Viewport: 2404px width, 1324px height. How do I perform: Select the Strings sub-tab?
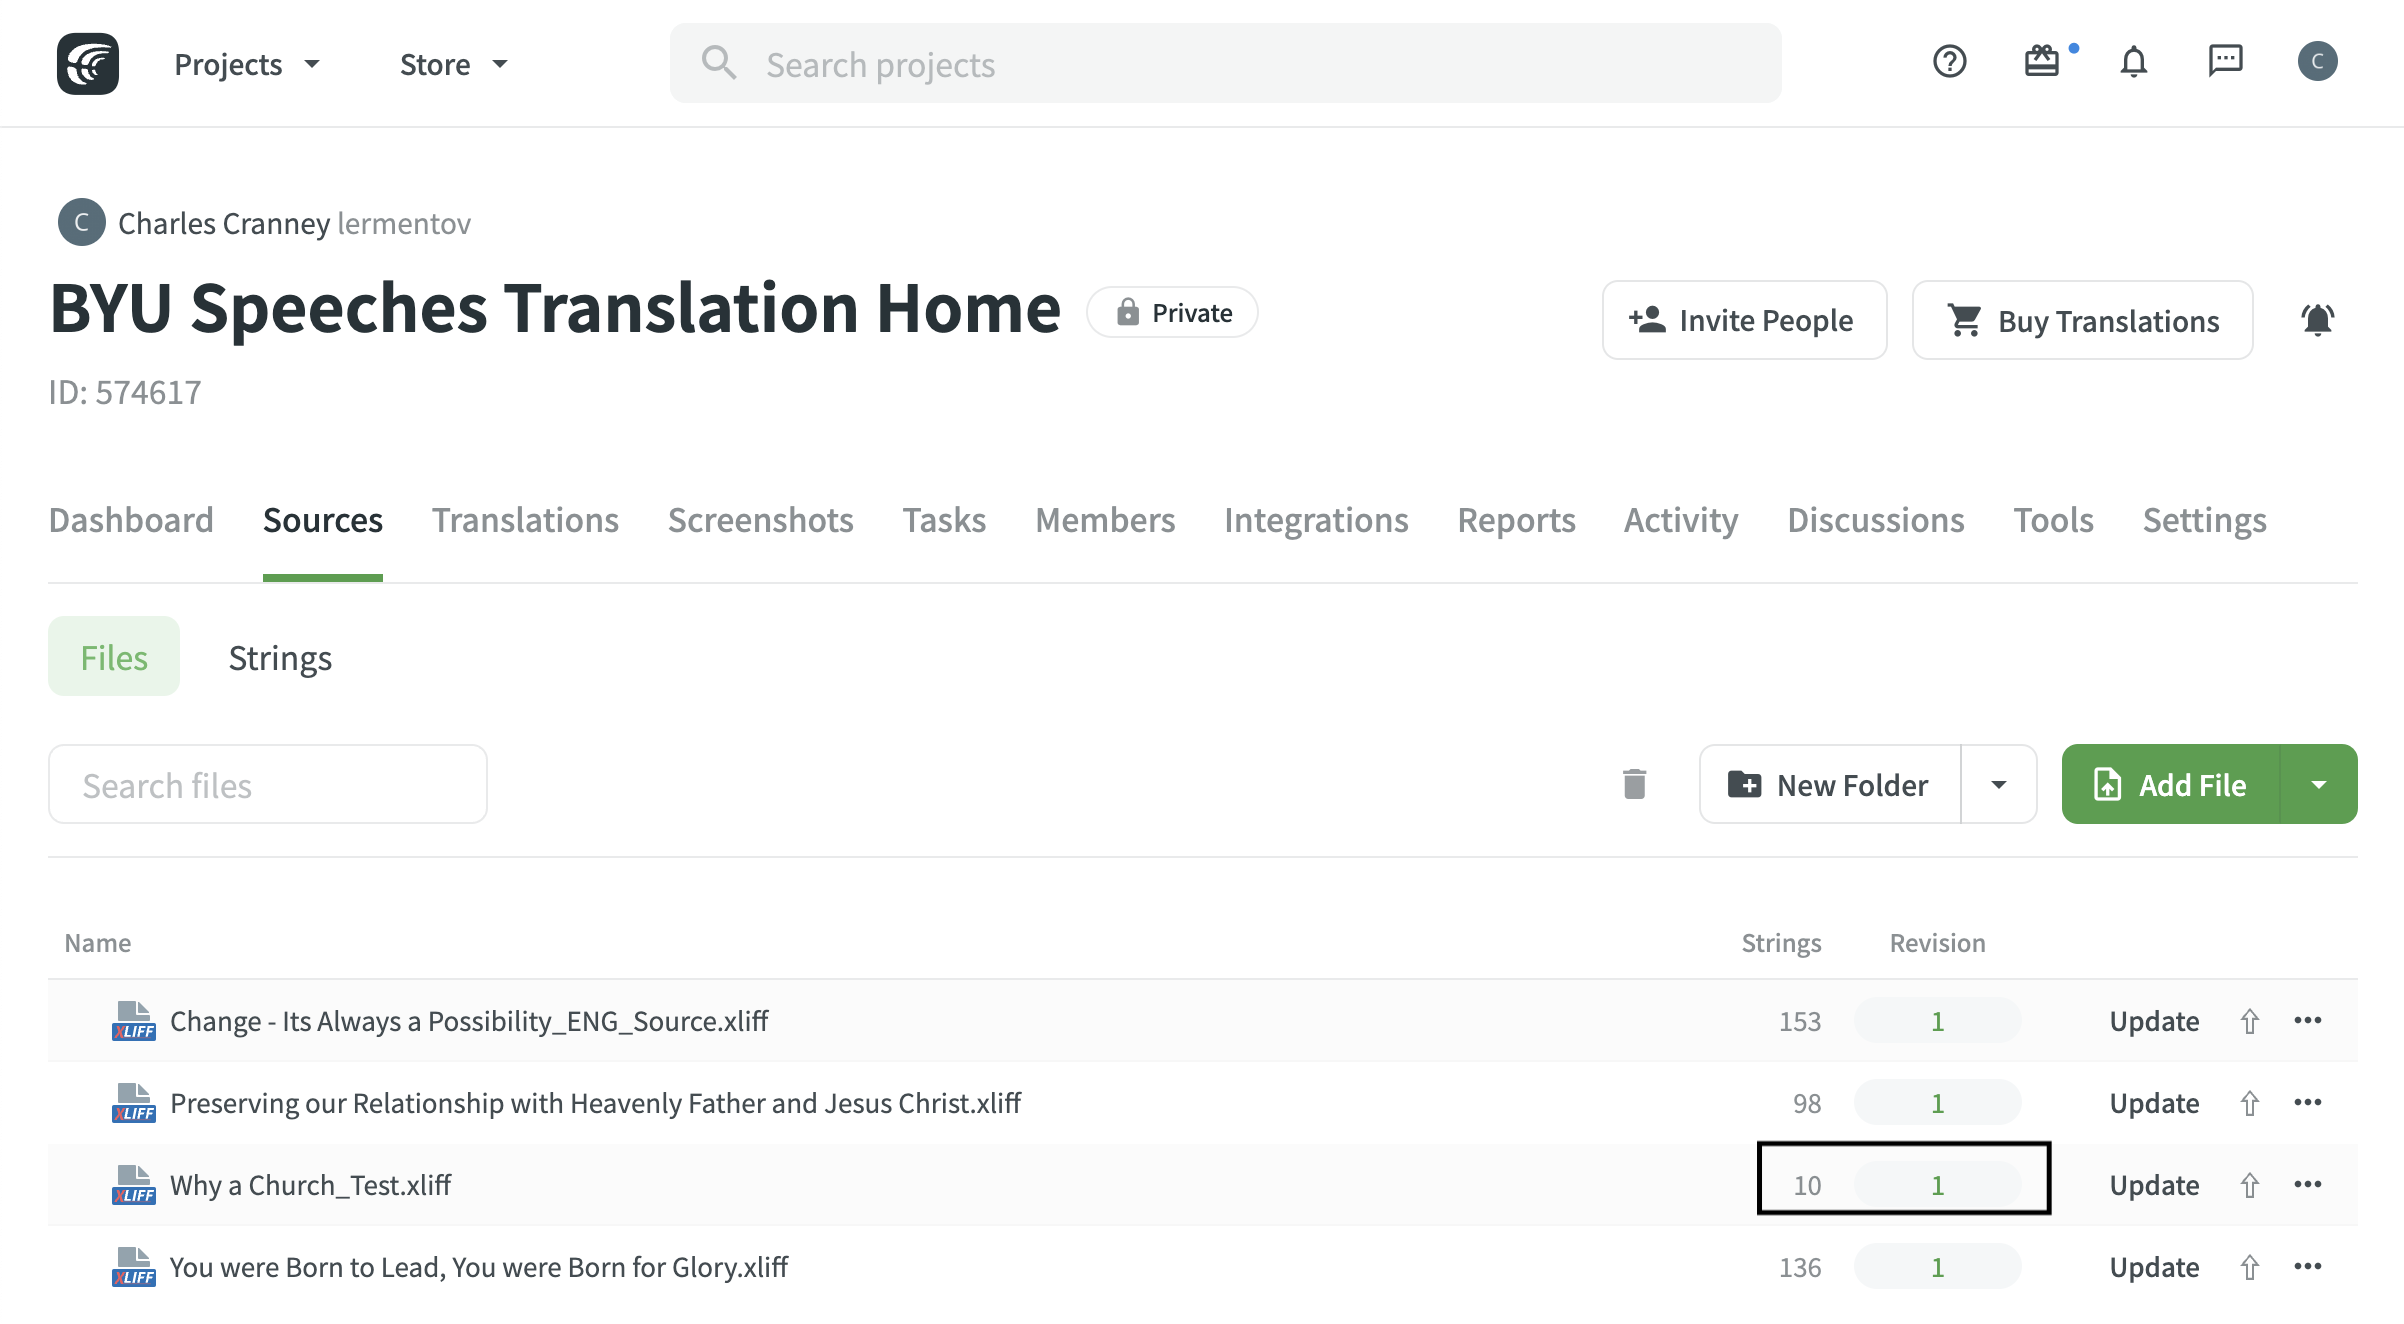(280, 658)
